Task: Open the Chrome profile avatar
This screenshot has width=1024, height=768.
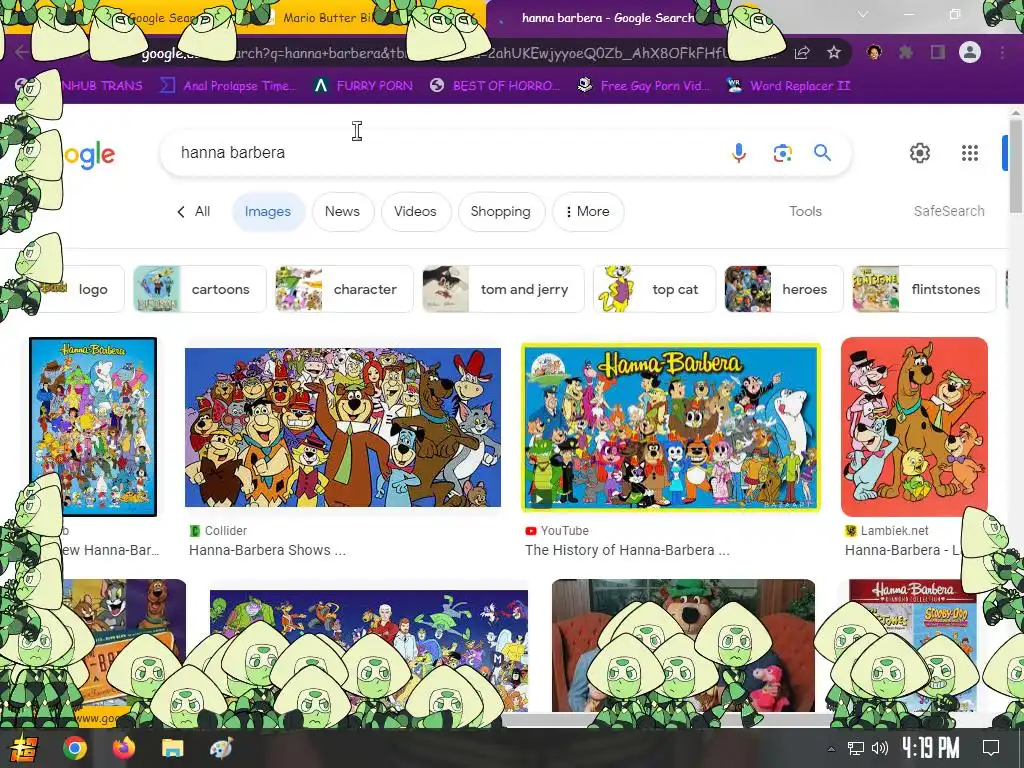Action: [x=970, y=52]
